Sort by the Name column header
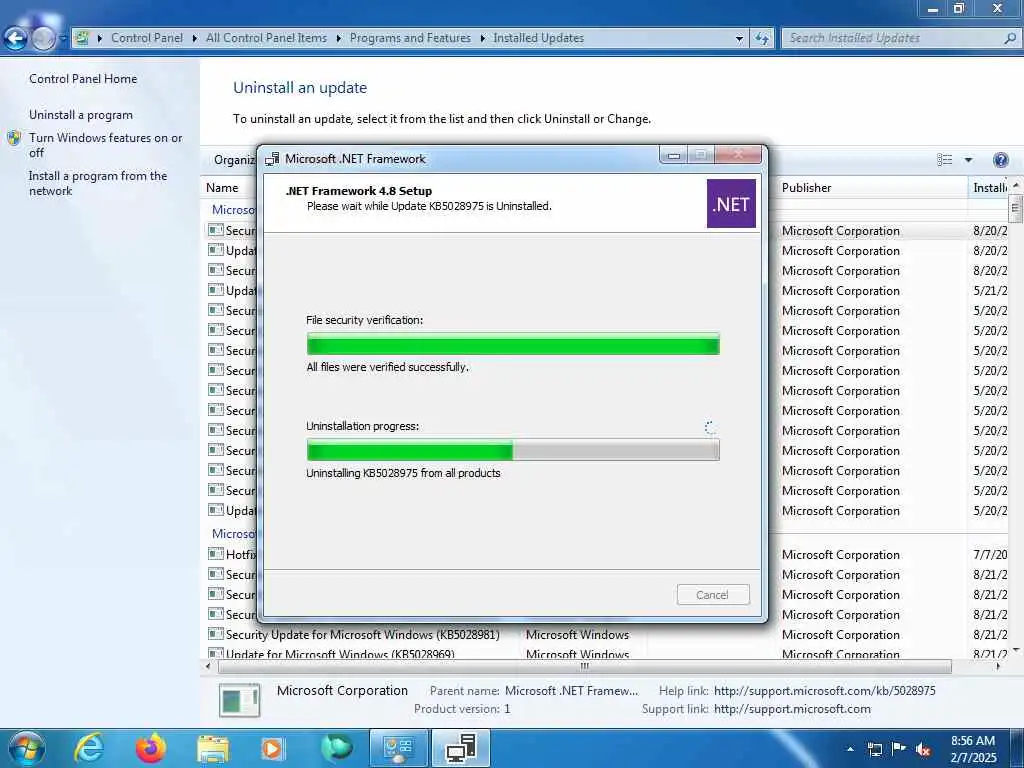 [222, 187]
